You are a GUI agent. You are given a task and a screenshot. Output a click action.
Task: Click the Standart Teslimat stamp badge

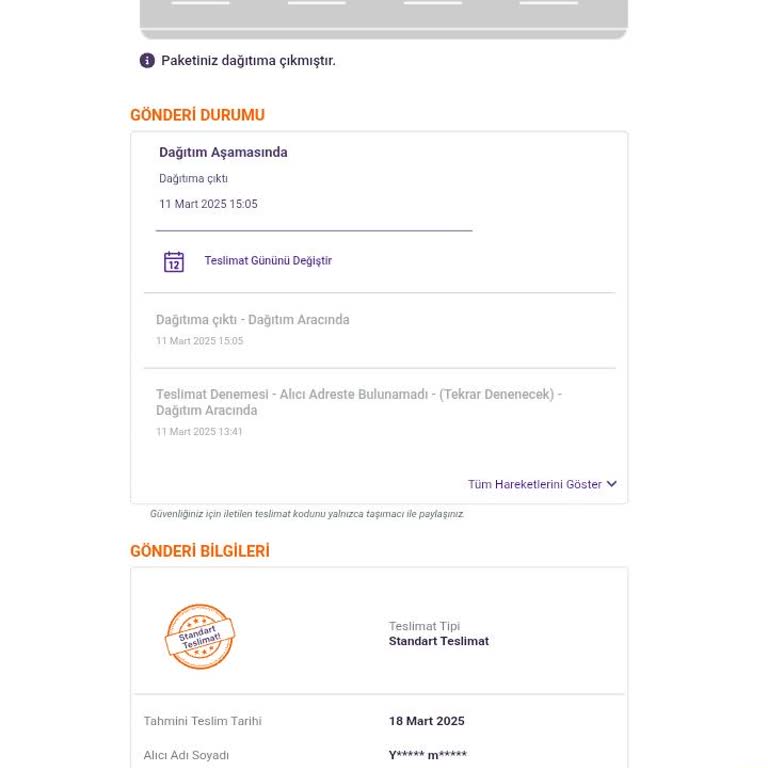click(200, 636)
